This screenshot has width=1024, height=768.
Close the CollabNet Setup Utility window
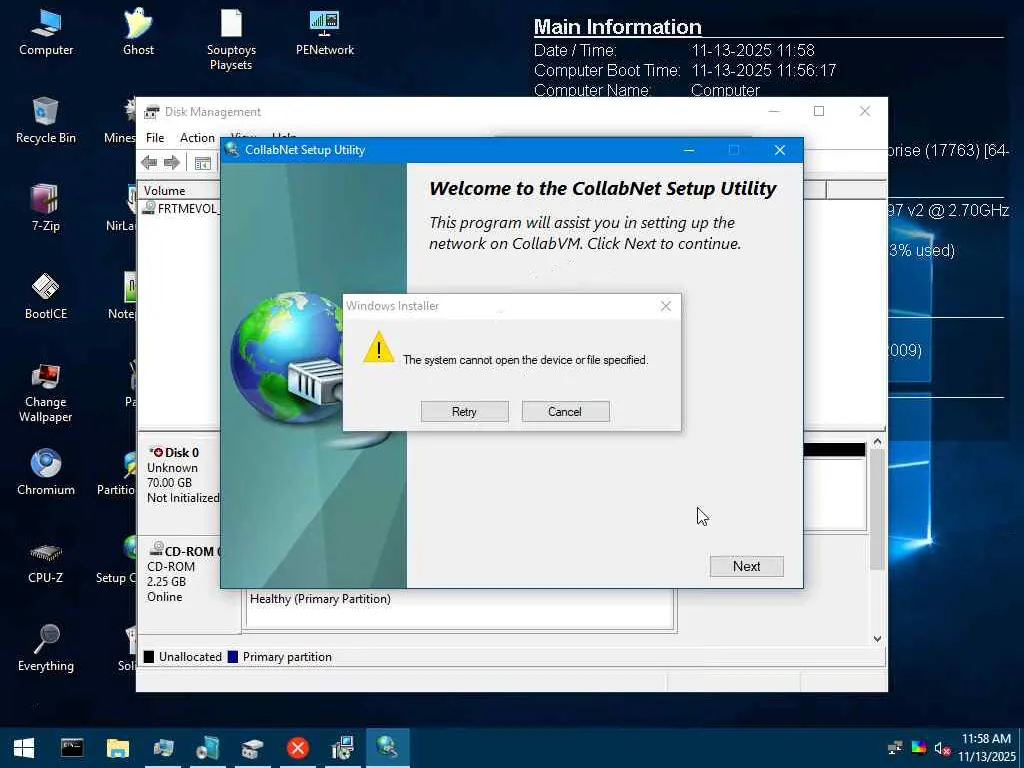pos(780,150)
